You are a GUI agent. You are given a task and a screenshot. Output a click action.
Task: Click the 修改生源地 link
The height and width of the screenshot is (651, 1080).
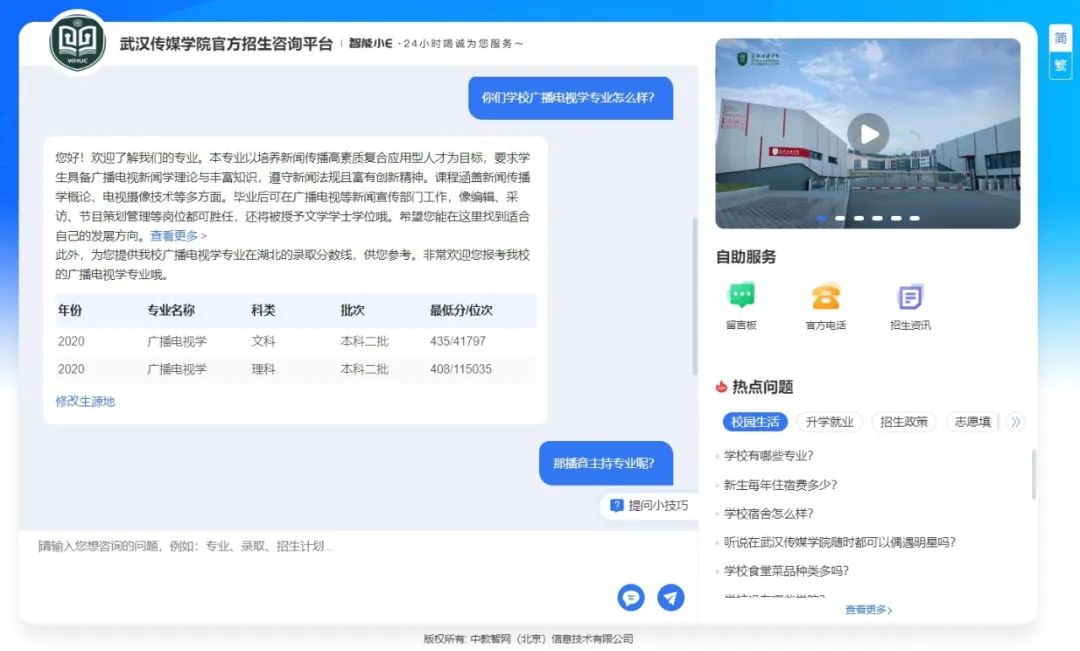[x=85, y=401]
